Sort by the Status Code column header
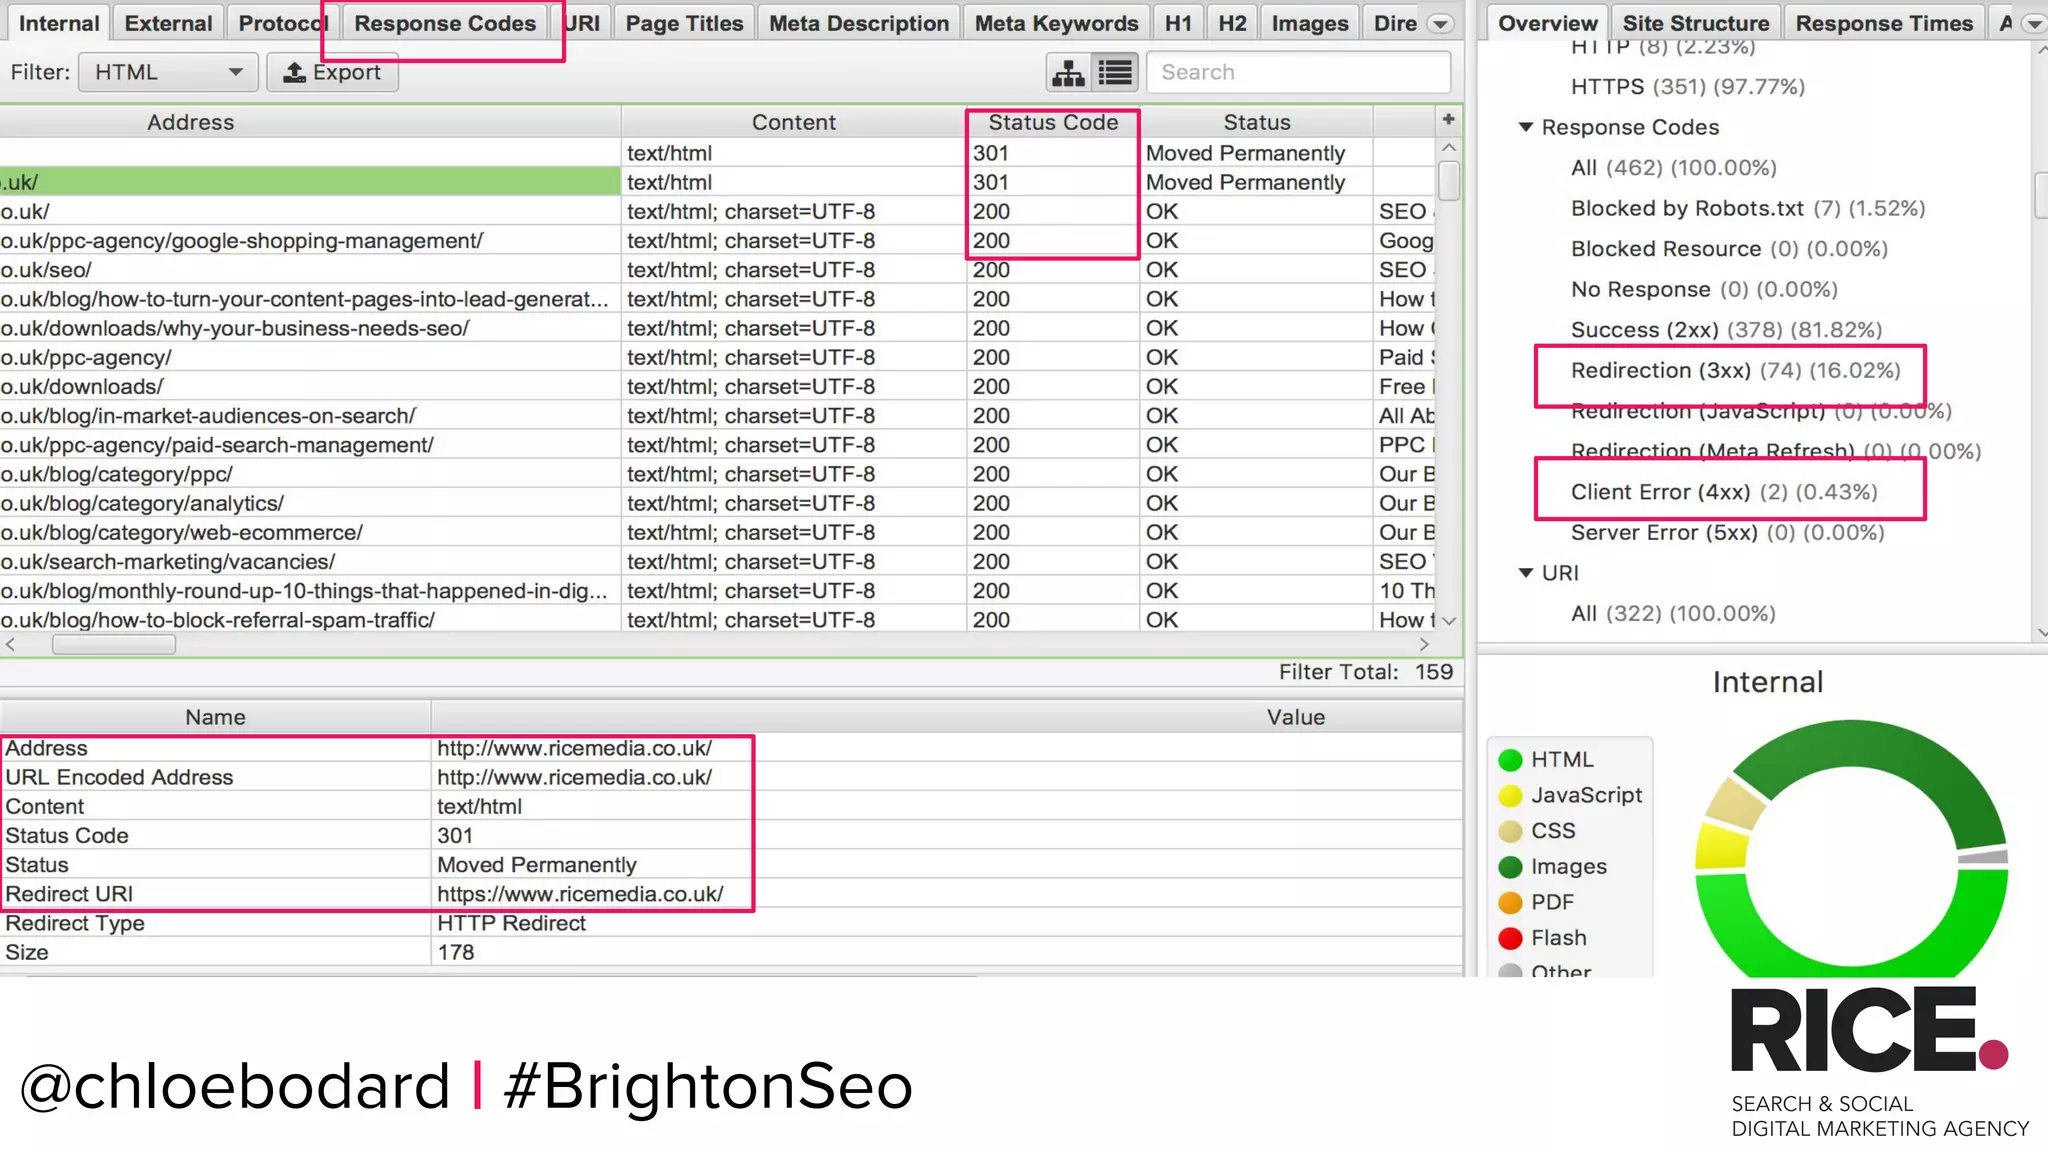This screenshot has width=2048, height=1152. pos(1053,122)
